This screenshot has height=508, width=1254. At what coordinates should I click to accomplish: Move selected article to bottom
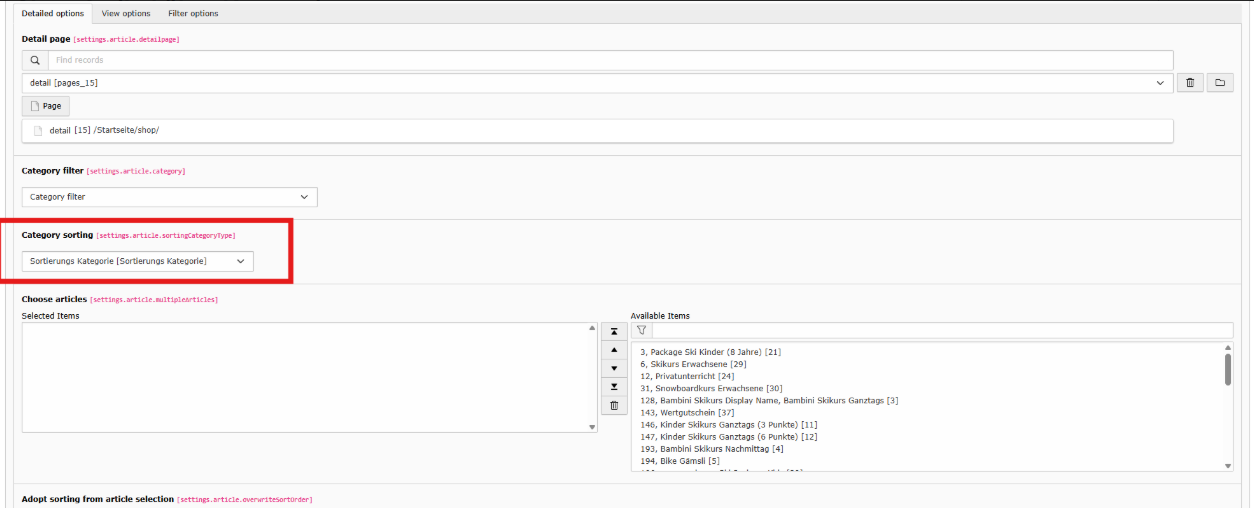[x=614, y=387]
